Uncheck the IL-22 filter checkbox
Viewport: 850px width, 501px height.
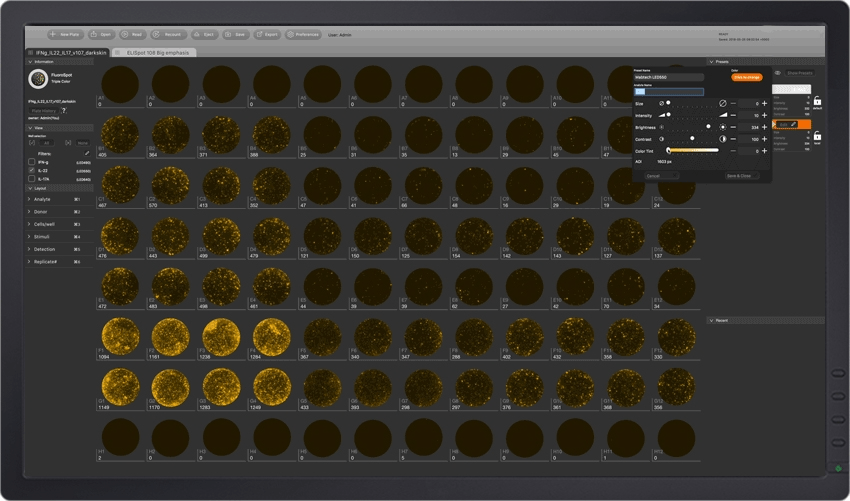[x=32, y=171]
